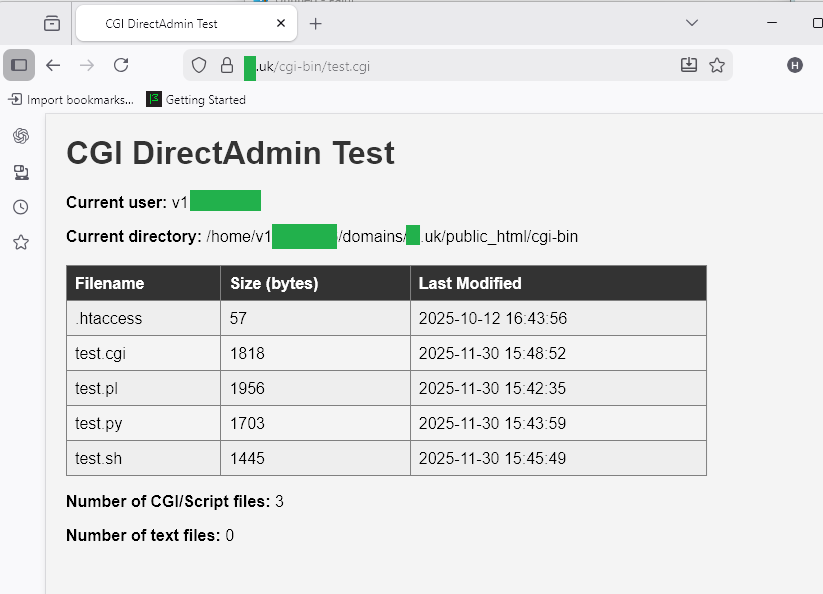Toggle the Firefox sidebar button
The height and width of the screenshot is (594, 823).
point(19,65)
